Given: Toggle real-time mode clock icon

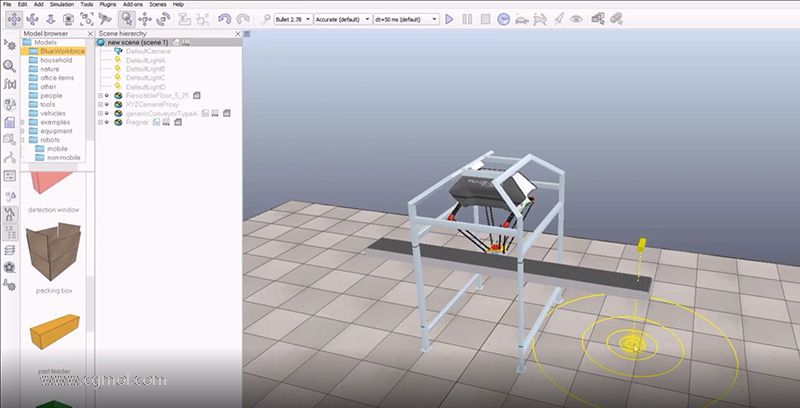Looking at the screenshot, I should (x=504, y=19).
